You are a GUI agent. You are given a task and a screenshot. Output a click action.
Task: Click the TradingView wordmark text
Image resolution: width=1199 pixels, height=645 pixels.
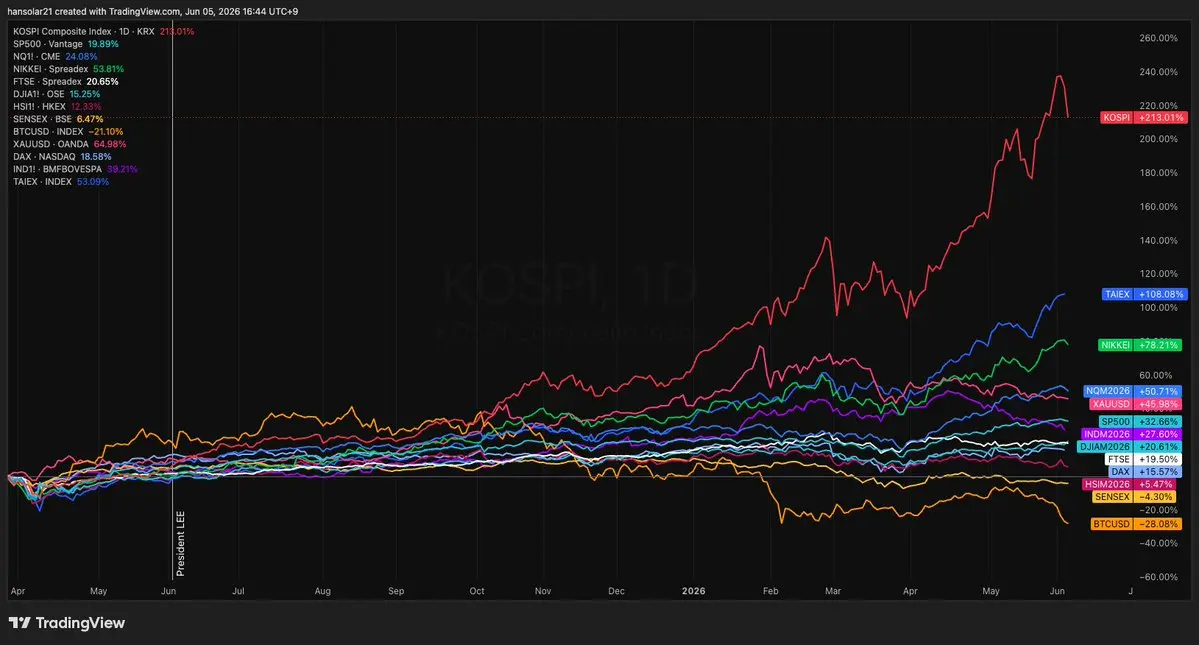pos(80,623)
